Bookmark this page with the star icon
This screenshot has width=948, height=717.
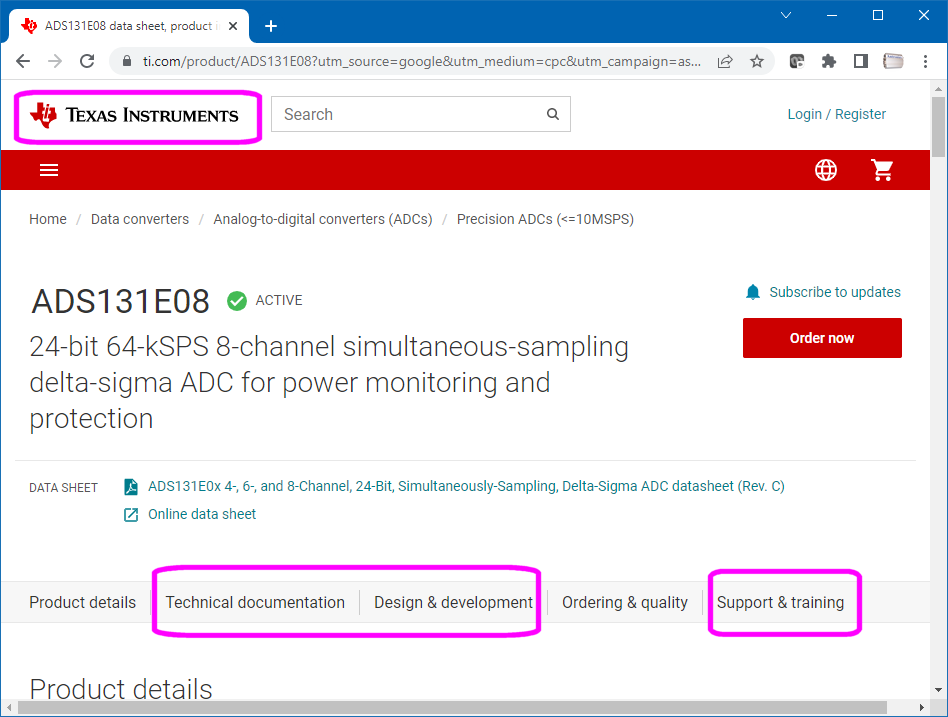tap(757, 61)
